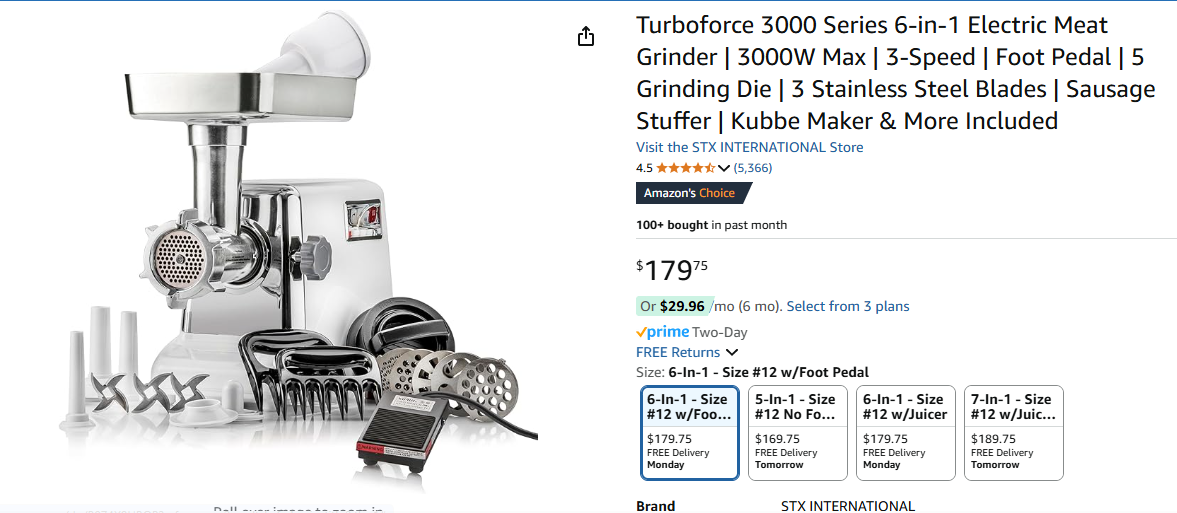Expand the FREE Returns dropdown arrow

pos(732,352)
